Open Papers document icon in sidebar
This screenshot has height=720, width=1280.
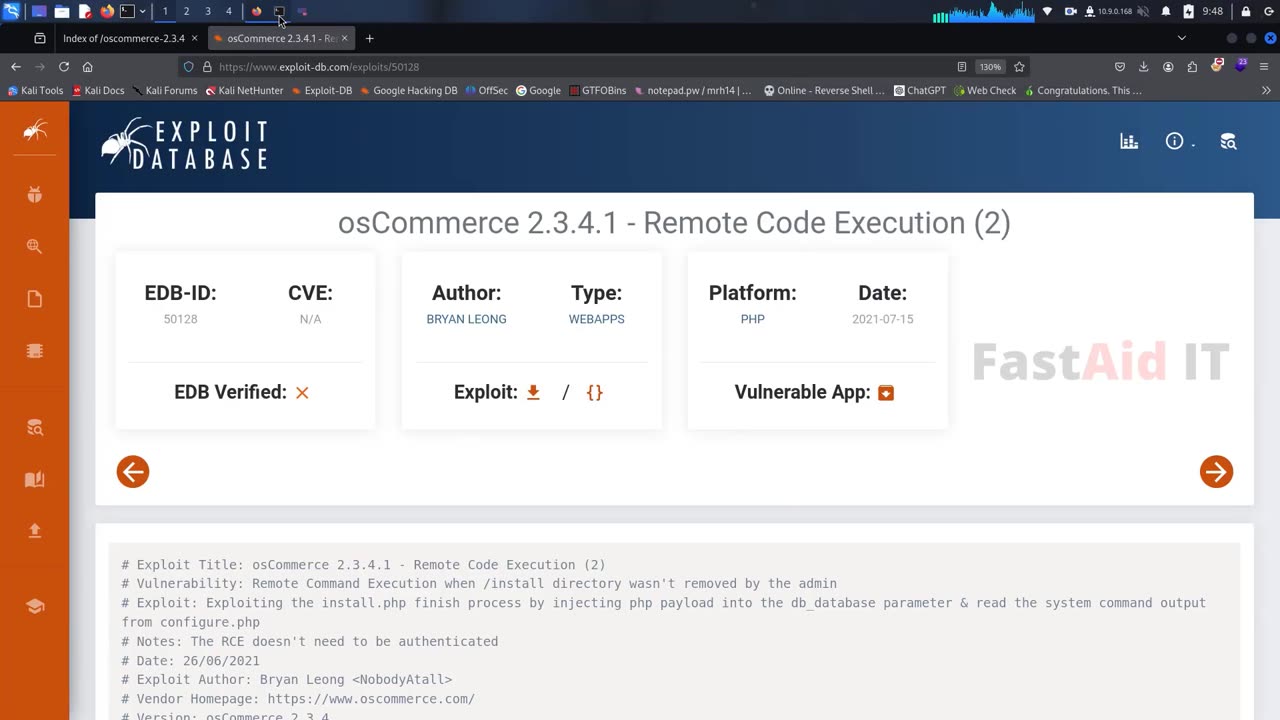point(35,299)
